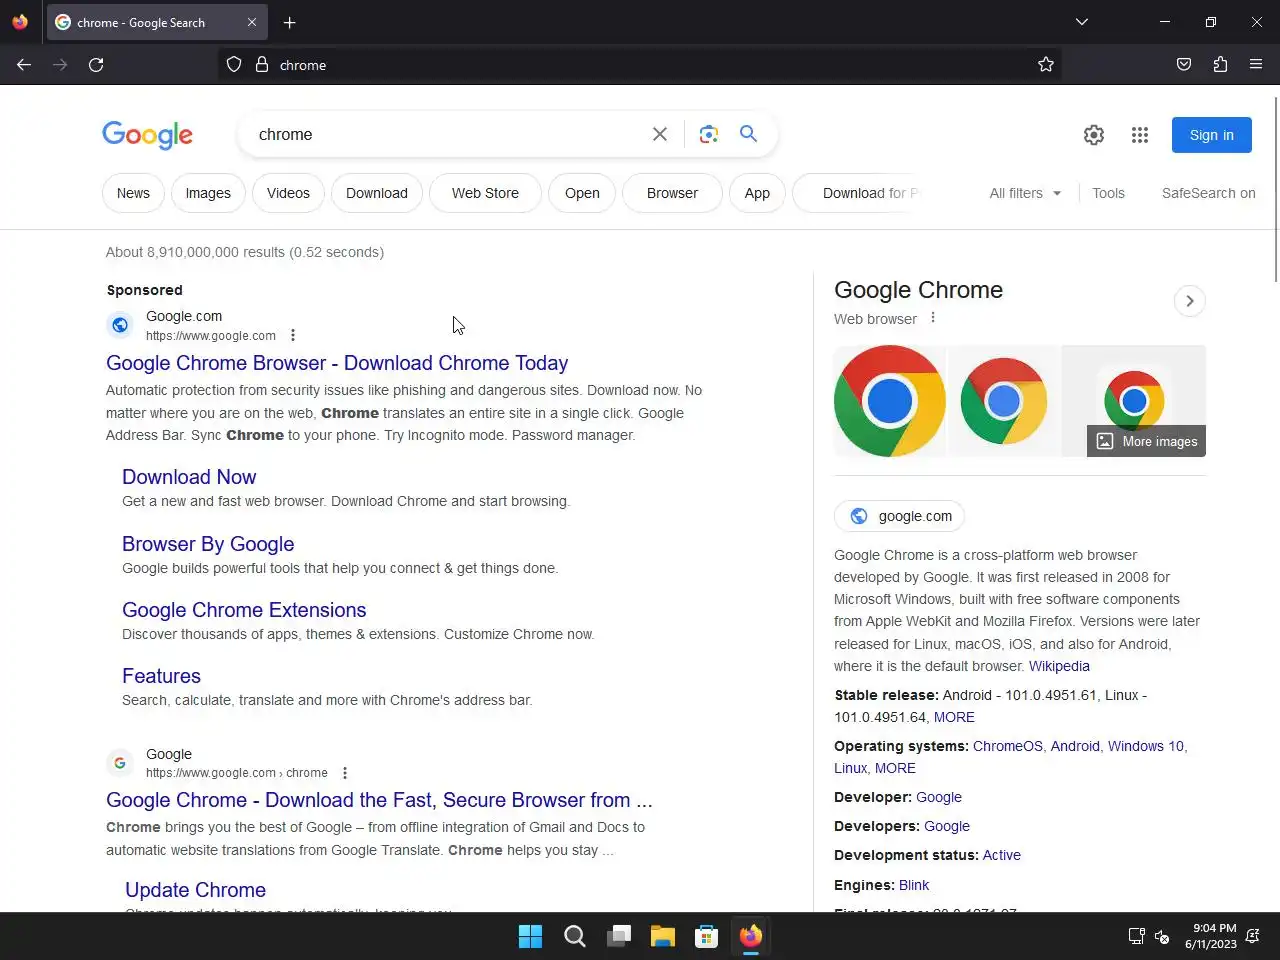
Task: Open the Features sitelink
Action: click(x=161, y=676)
